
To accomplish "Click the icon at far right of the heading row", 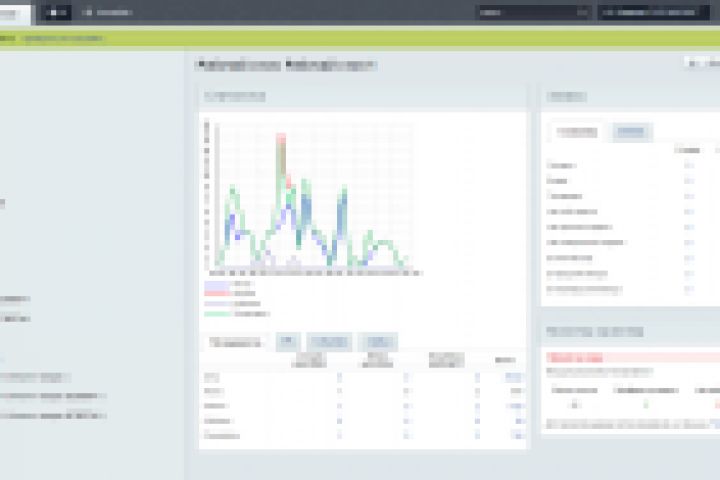I will pyautogui.click(x=693, y=63).
